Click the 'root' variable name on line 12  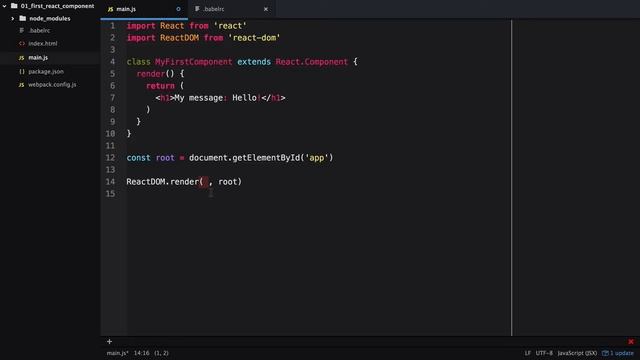click(165, 158)
